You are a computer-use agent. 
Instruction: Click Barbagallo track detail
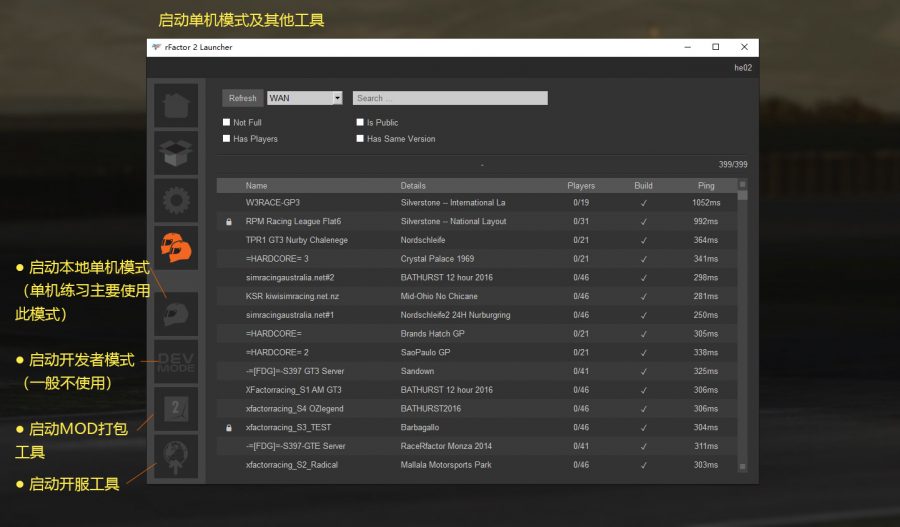click(x=420, y=428)
